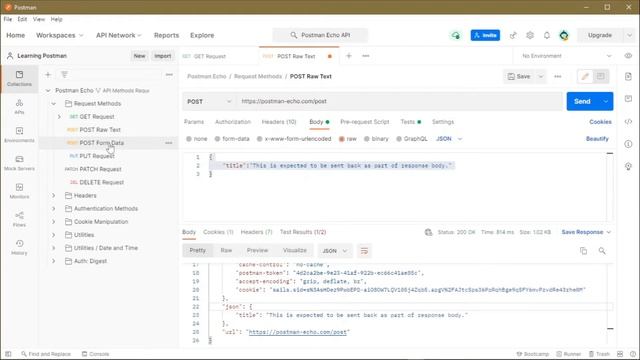Open the code snippet icon in right sidebar
This screenshot has width=640, height=360.
coord(628,122)
